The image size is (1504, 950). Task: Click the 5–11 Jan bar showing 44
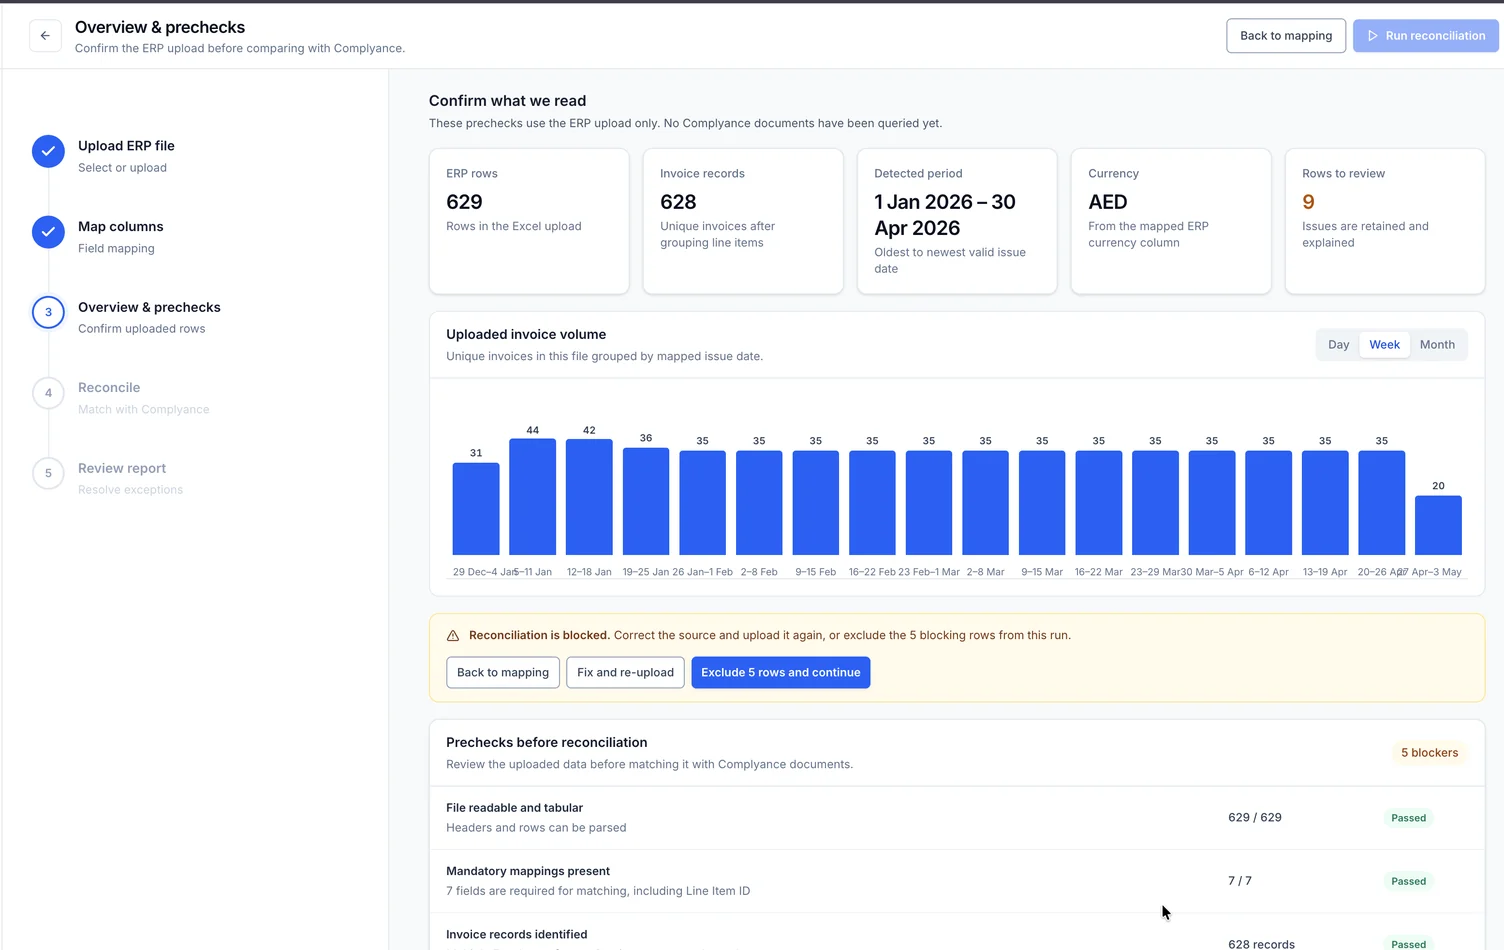coord(533,497)
